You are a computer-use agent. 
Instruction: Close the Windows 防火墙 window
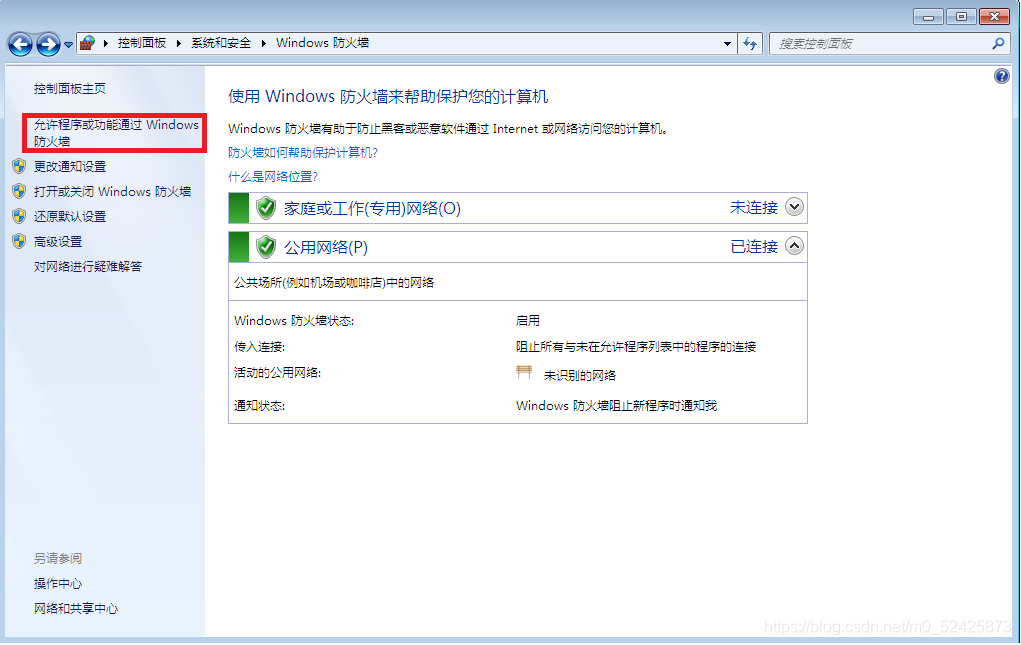tap(994, 17)
